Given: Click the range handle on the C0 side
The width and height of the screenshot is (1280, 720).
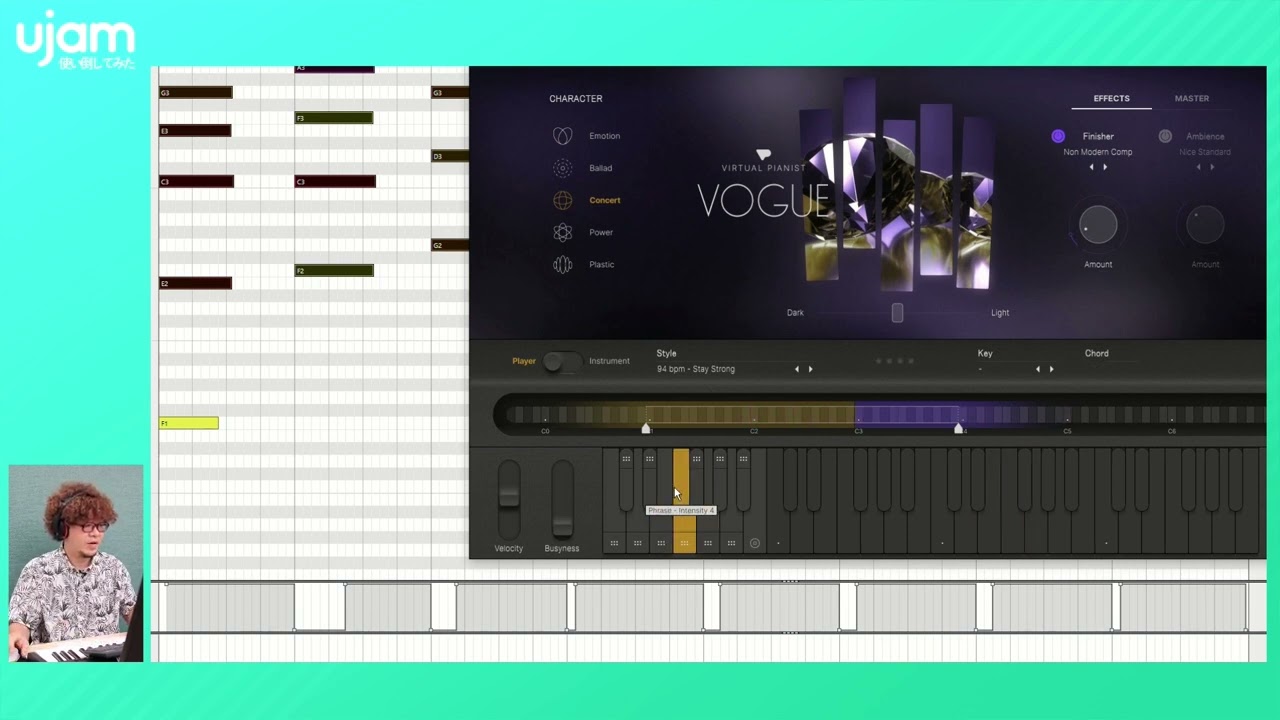Looking at the screenshot, I should click(646, 428).
